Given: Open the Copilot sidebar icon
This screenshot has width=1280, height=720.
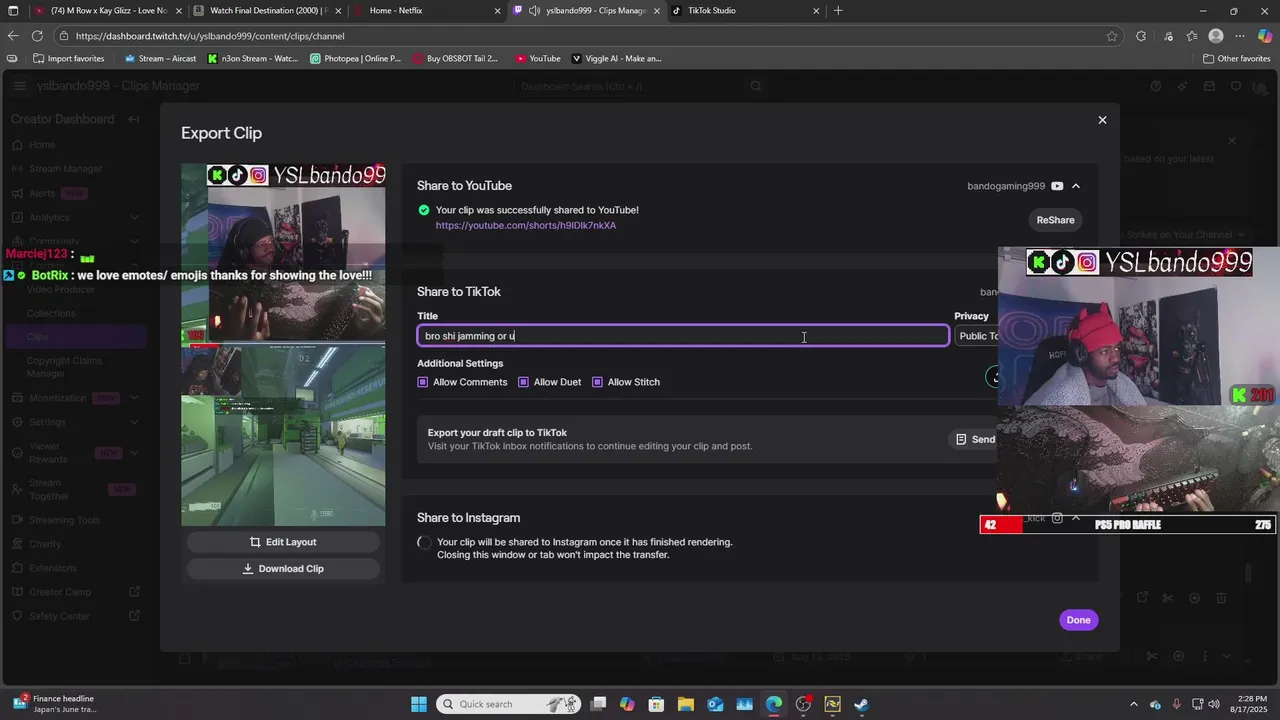Looking at the screenshot, I should (x=1265, y=36).
